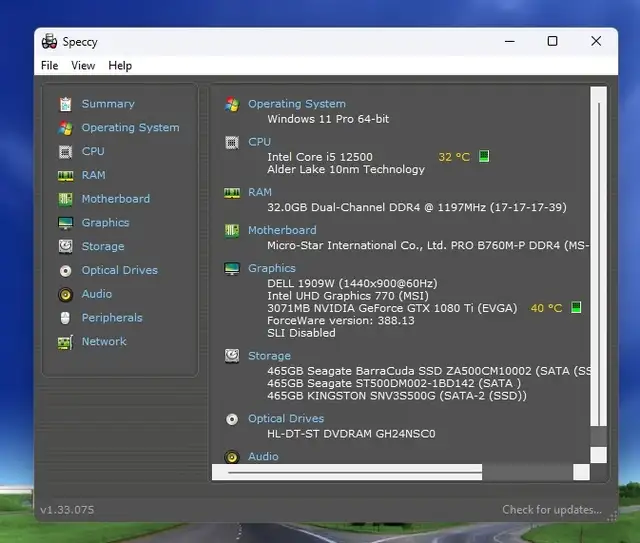Click the Graphics heading link in summary
Image resolution: width=640 pixels, height=543 pixels.
[271, 268]
